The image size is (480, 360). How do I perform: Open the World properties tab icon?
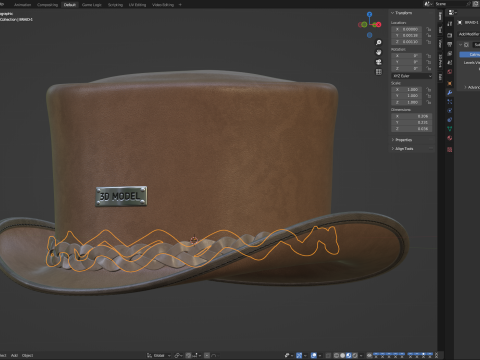pos(450,71)
